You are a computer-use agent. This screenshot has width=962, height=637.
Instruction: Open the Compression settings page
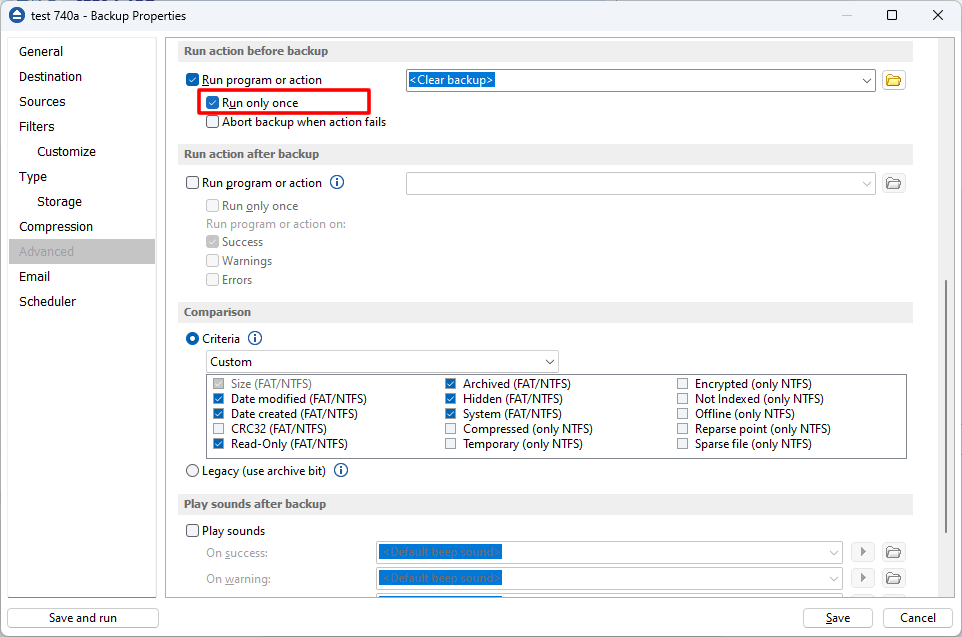tap(56, 226)
